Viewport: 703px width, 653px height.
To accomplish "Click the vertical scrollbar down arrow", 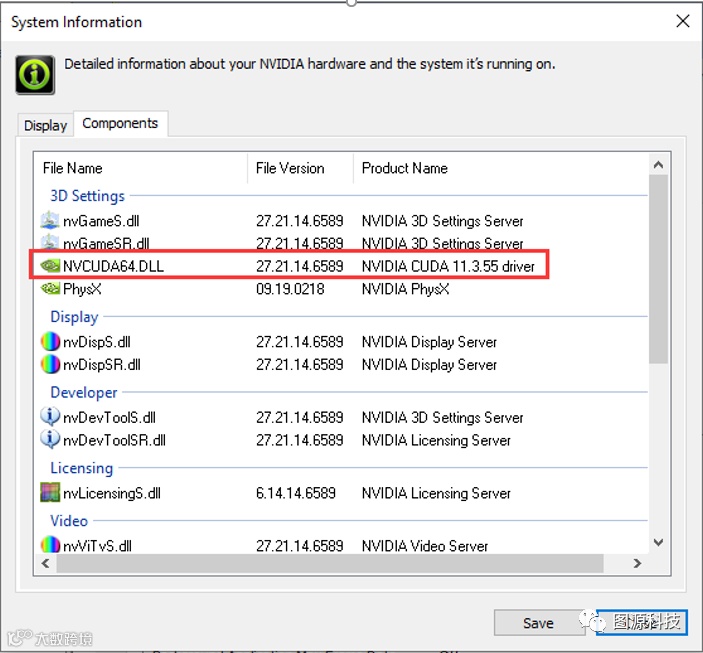I will (658, 542).
